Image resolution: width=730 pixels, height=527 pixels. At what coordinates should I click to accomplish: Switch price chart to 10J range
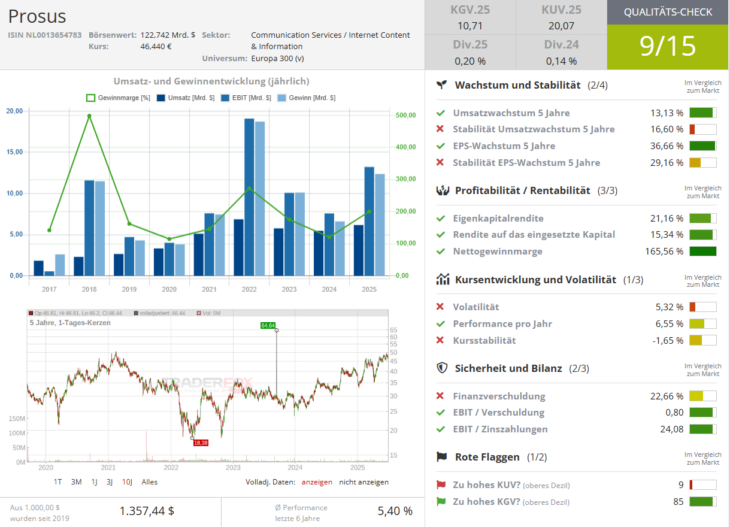(127, 482)
